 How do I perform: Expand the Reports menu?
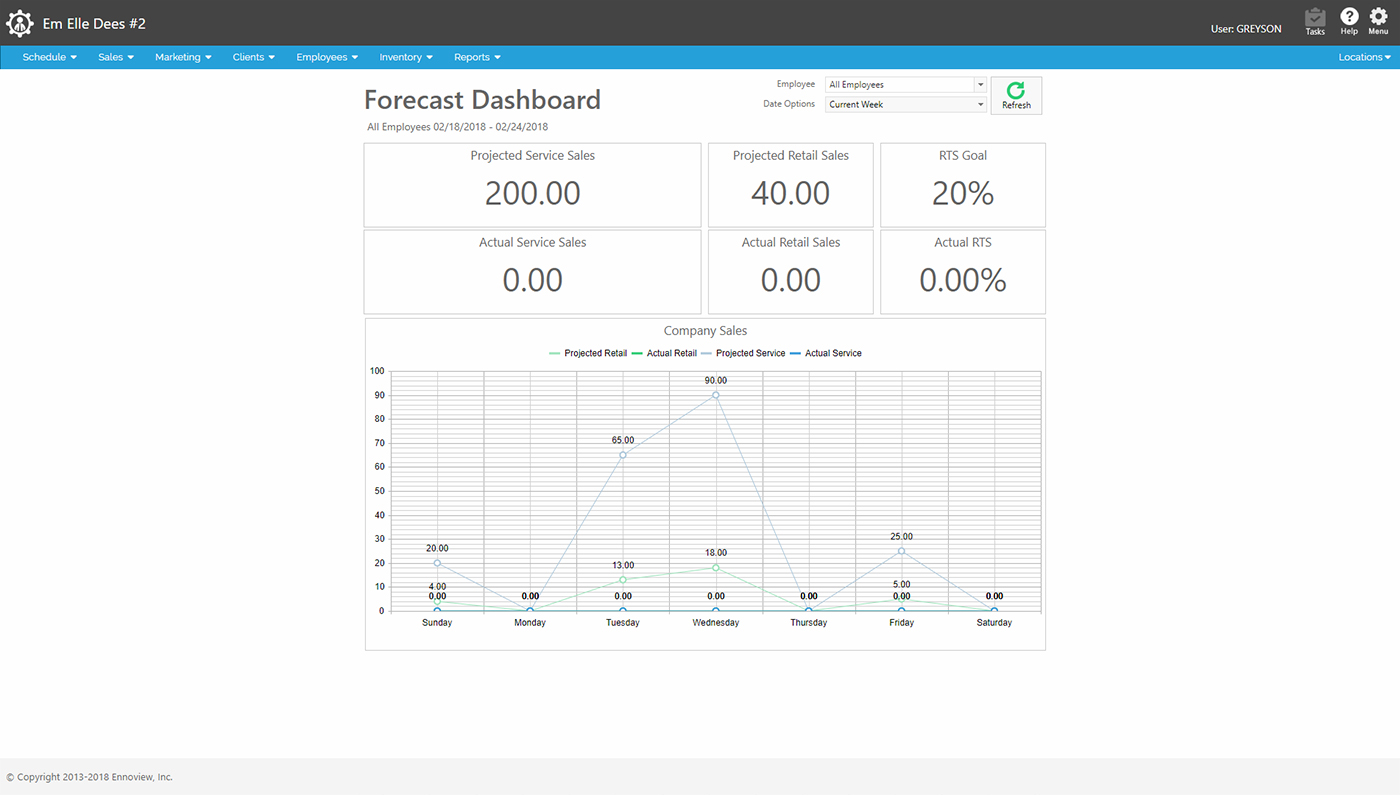point(477,57)
